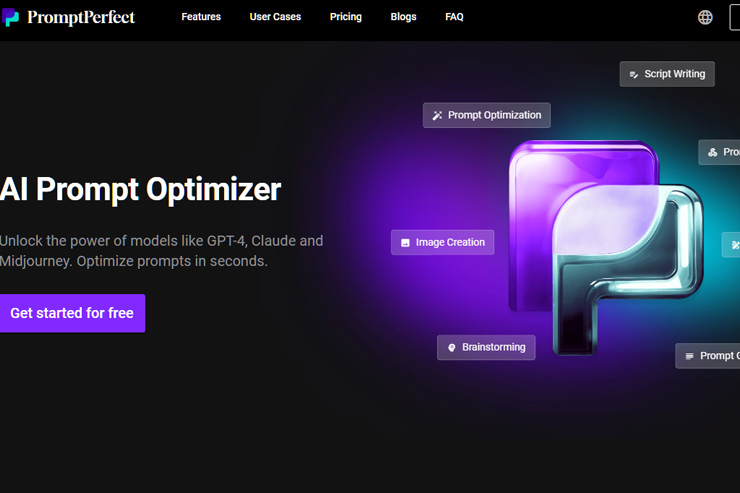This screenshot has height=493, width=740.
Task: Click the Image Creation picture icon
Action: point(405,243)
